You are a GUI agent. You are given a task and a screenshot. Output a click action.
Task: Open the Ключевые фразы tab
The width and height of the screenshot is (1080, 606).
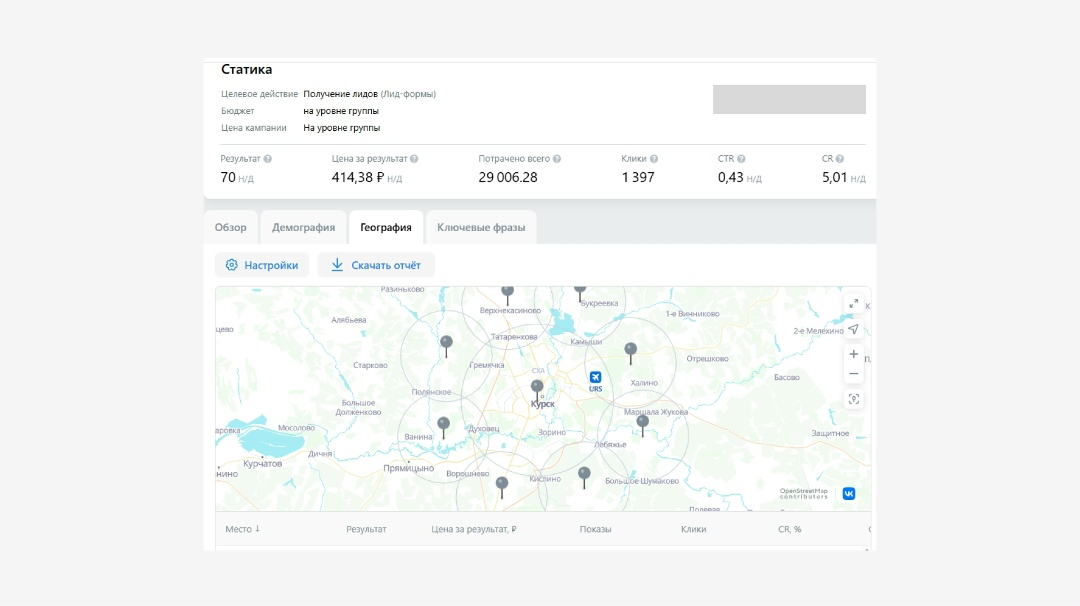coord(480,228)
